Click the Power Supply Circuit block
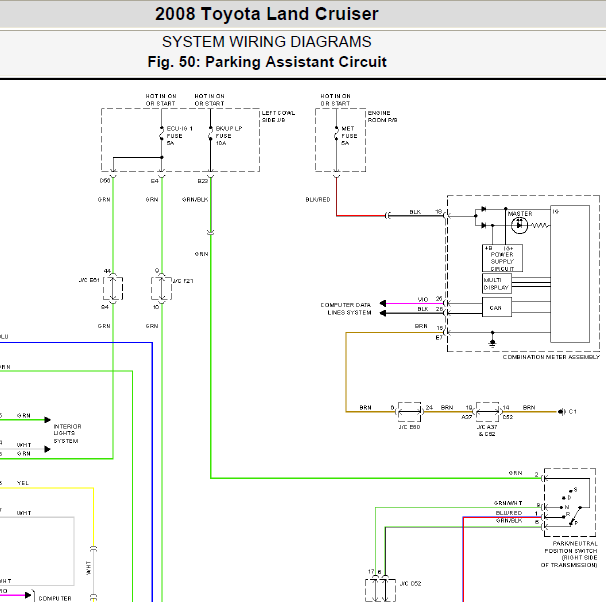 tap(502, 258)
